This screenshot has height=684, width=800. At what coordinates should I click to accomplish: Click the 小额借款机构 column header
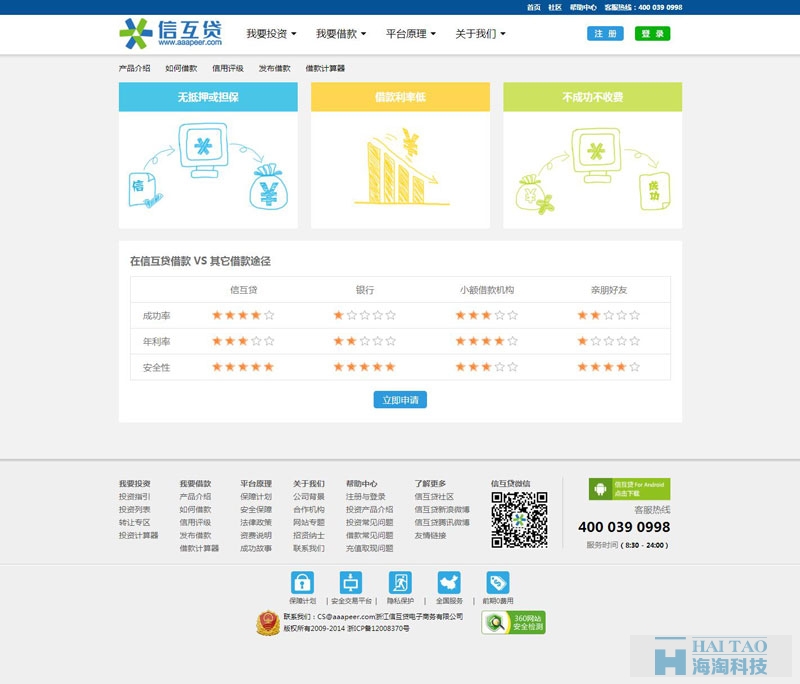pos(487,290)
